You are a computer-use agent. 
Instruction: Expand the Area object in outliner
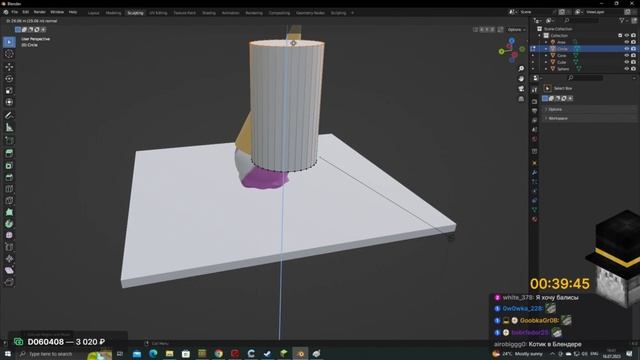(546, 42)
